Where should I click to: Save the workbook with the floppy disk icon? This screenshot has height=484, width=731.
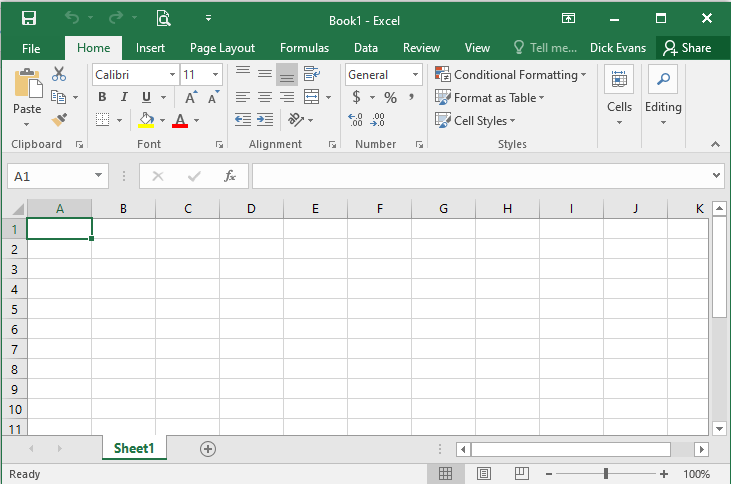point(29,19)
